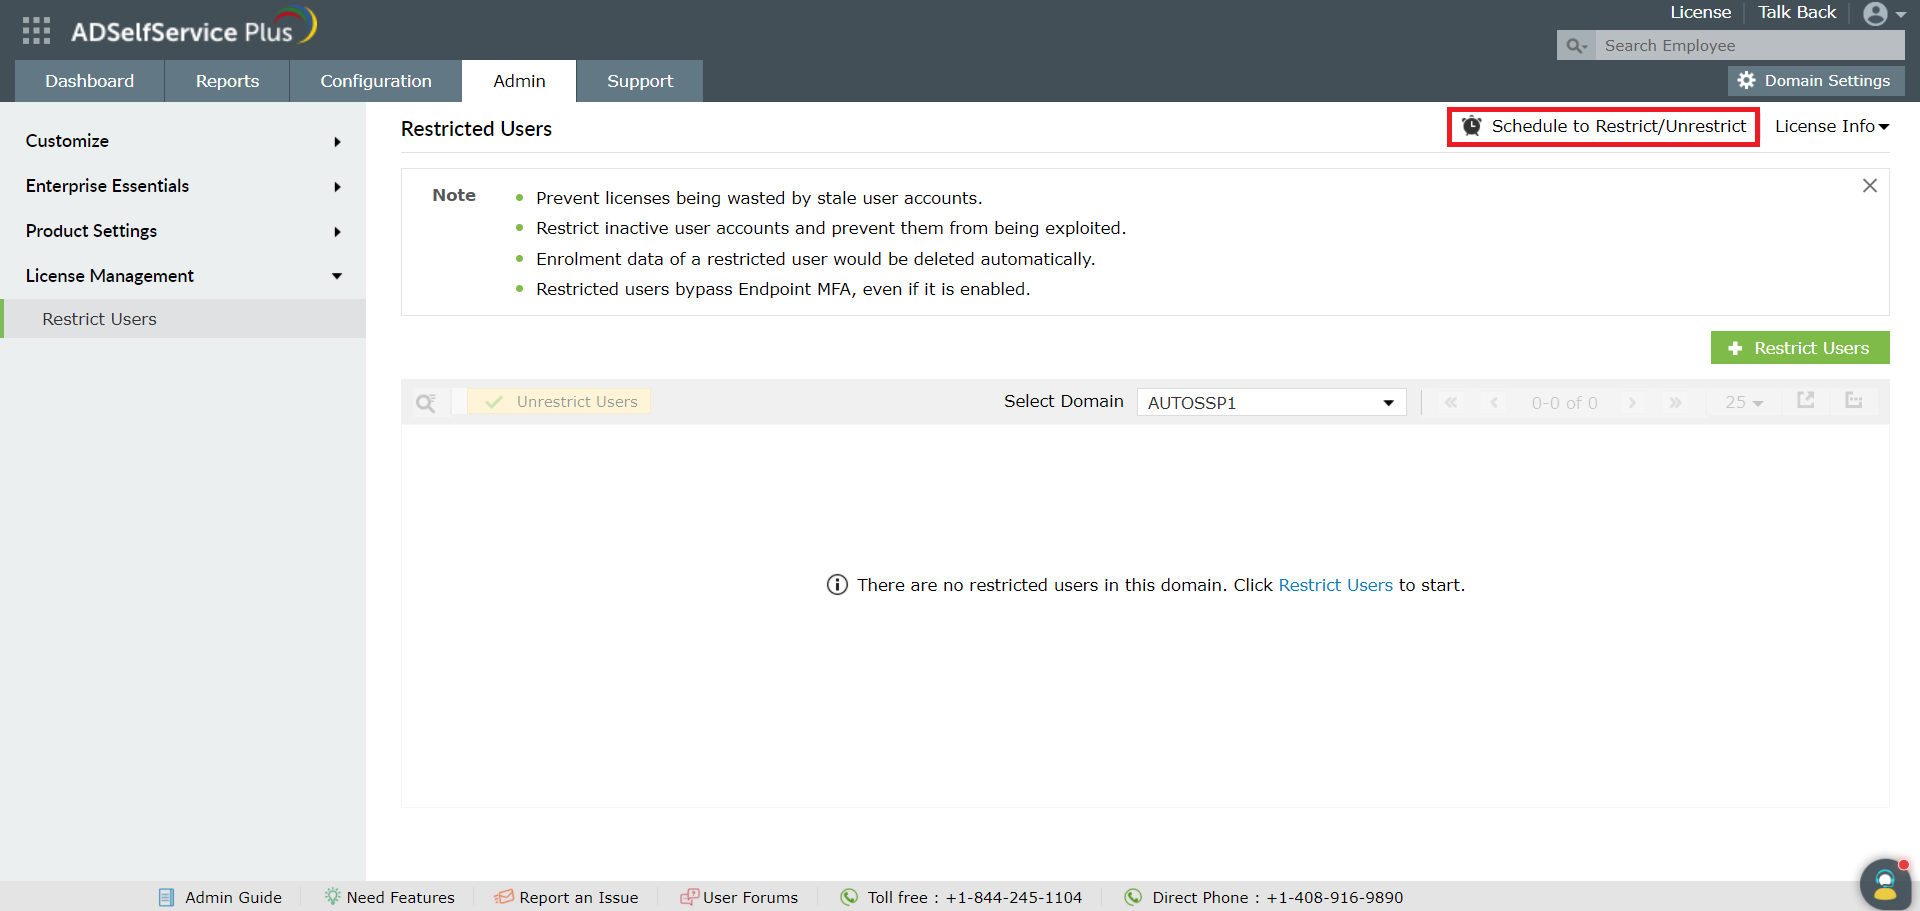This screenshot has height=911, width=1920.
Task: Click the Direct Phone number +1-408-916-9890
Action: pos(1335,898)
